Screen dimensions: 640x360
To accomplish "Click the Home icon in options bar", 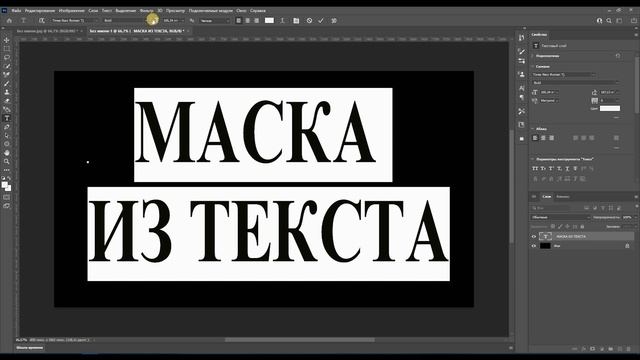I will [x=9, y=20].
